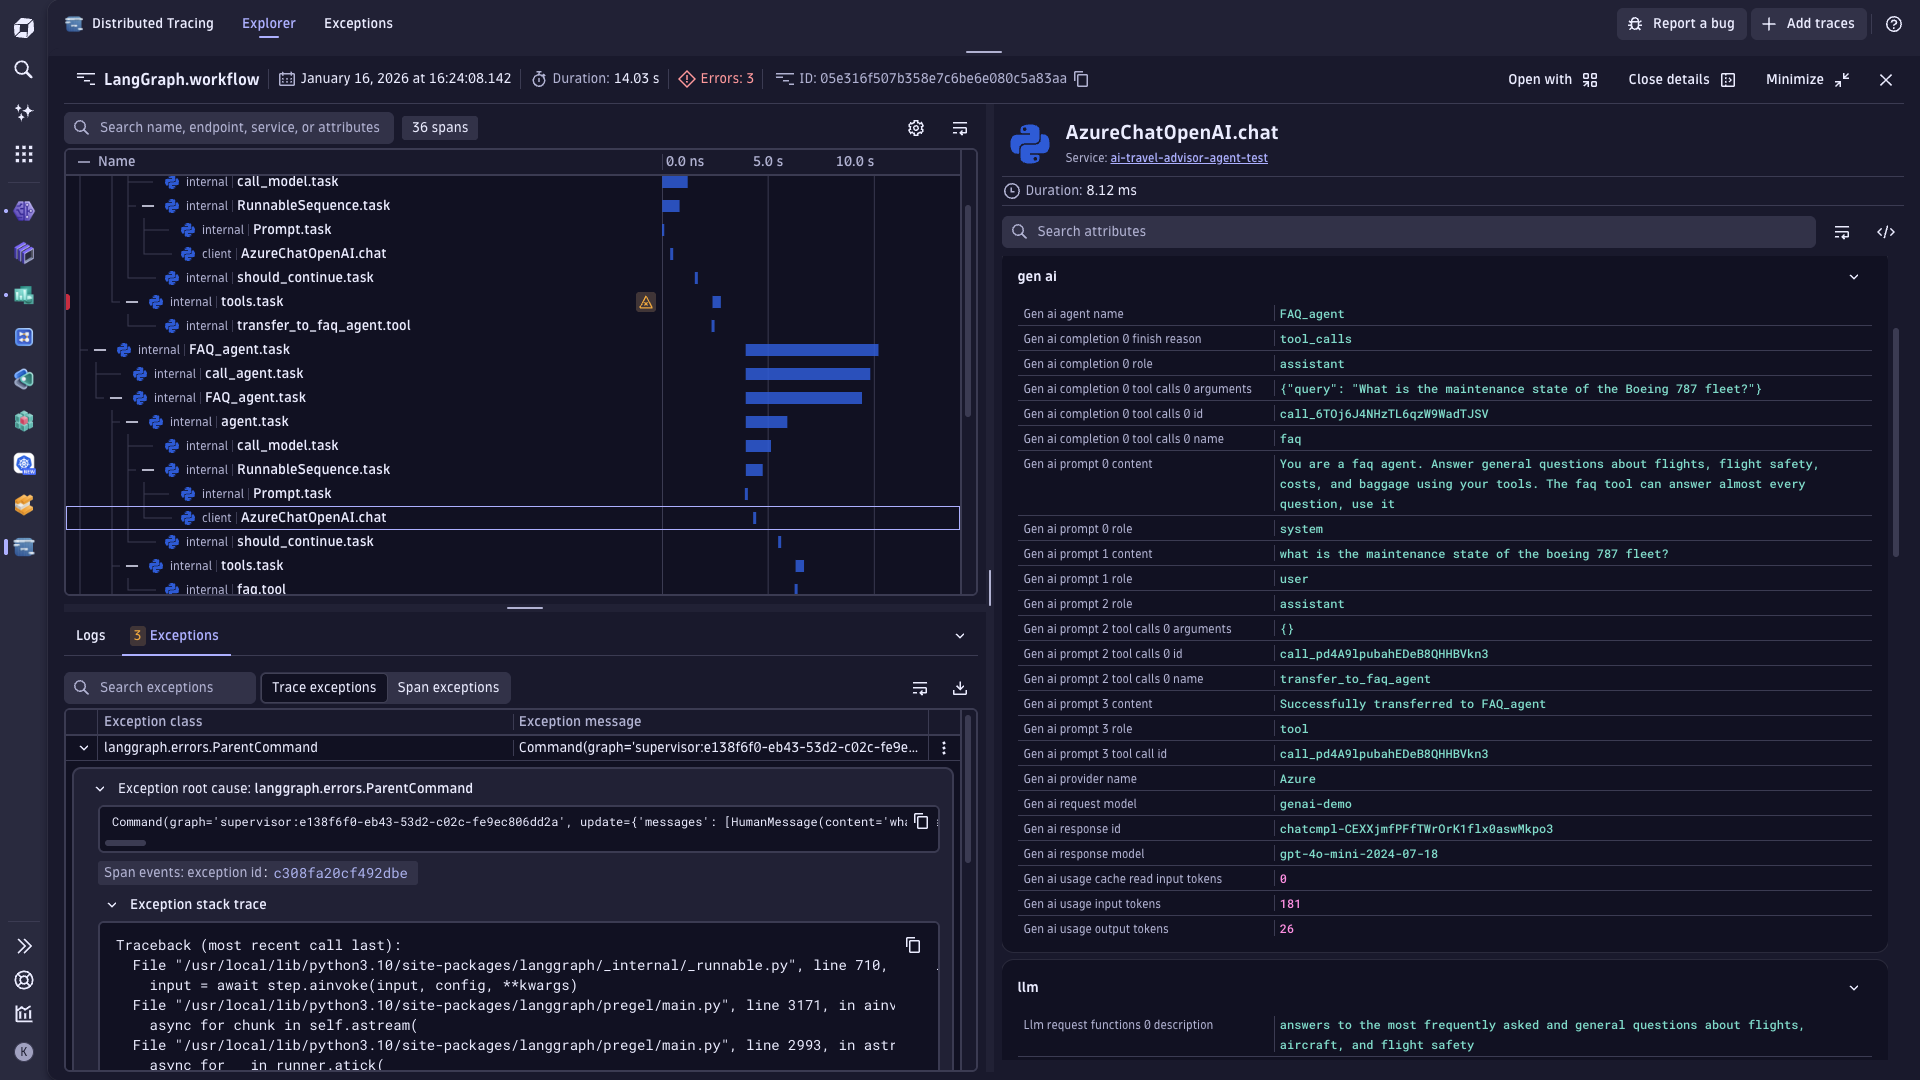This screenshot has width=1920, height=1080.
Task: Click the warning icon on tools.task row
Action: [646, 302]
